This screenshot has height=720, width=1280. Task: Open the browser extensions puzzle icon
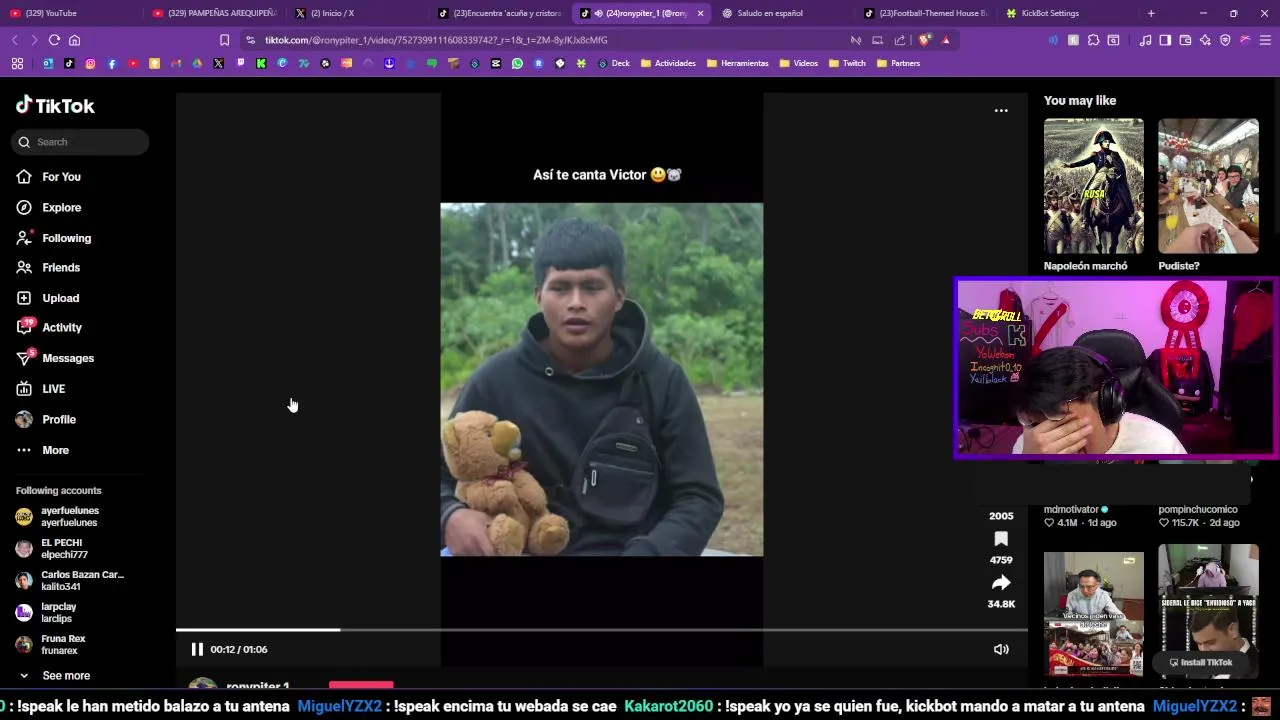1093,40
